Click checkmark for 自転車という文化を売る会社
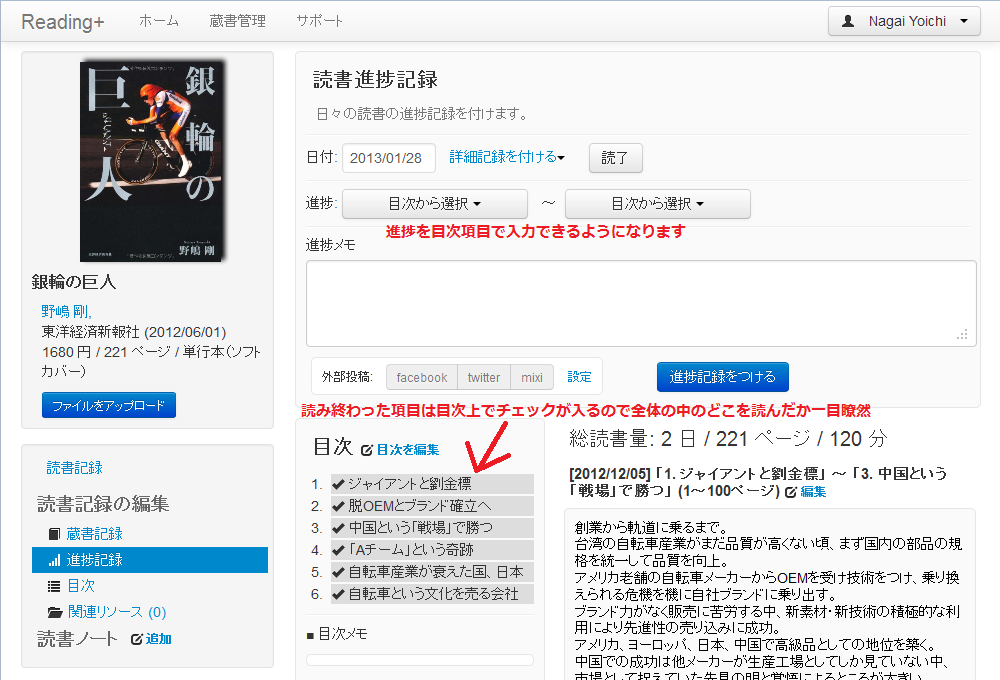 pos(339,594)
